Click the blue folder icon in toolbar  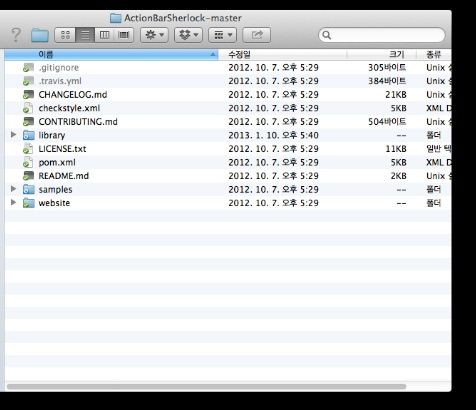[x=40, y=35]
